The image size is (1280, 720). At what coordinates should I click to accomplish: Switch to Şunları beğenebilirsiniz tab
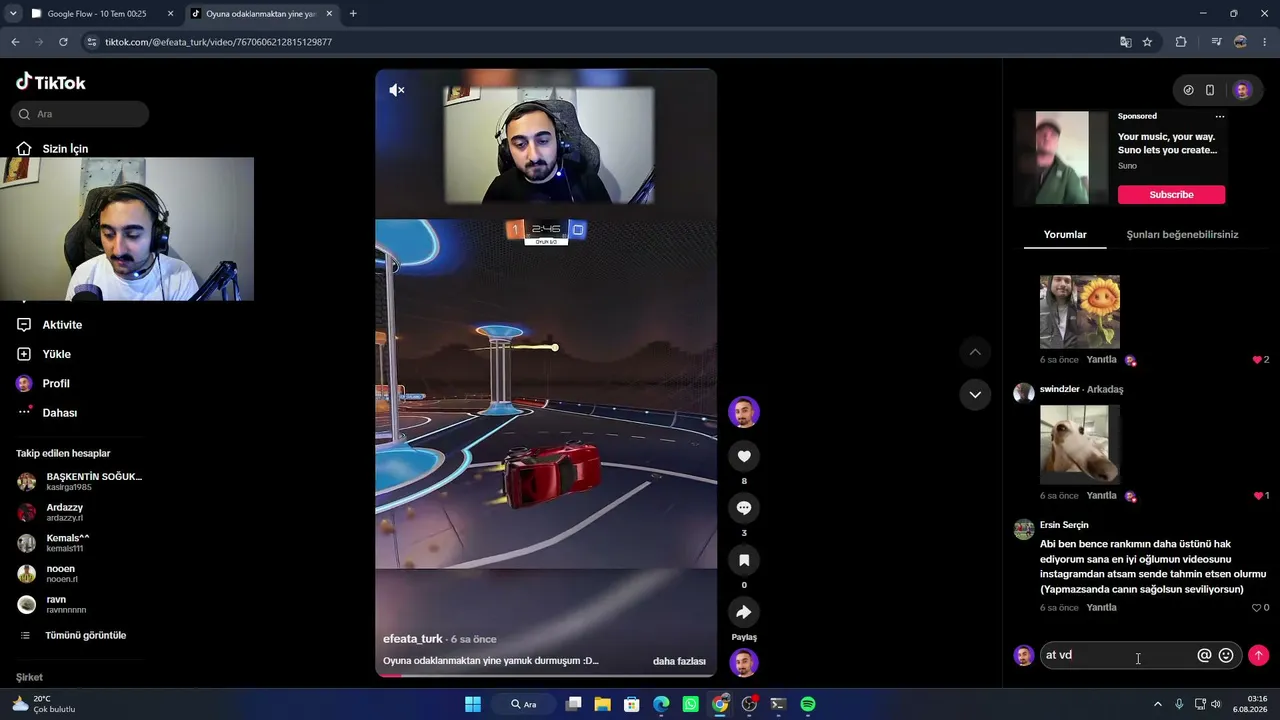coord(1182,235)
